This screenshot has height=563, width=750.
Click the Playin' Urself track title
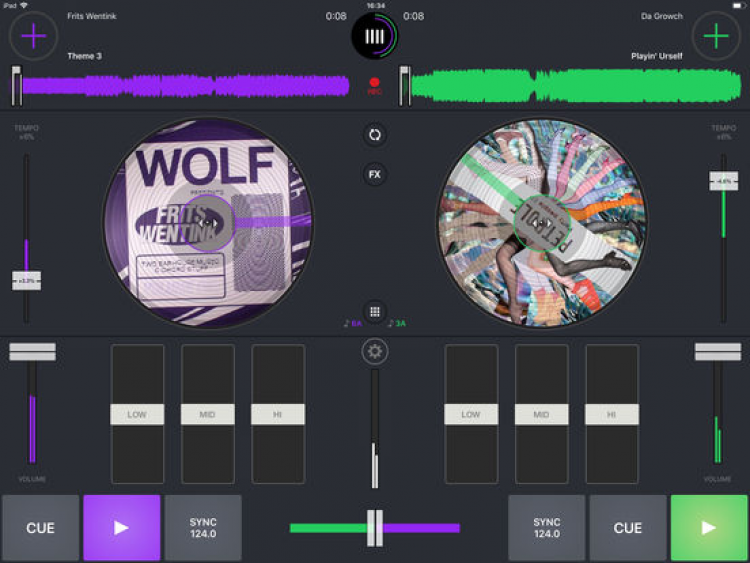click(657, 56)
